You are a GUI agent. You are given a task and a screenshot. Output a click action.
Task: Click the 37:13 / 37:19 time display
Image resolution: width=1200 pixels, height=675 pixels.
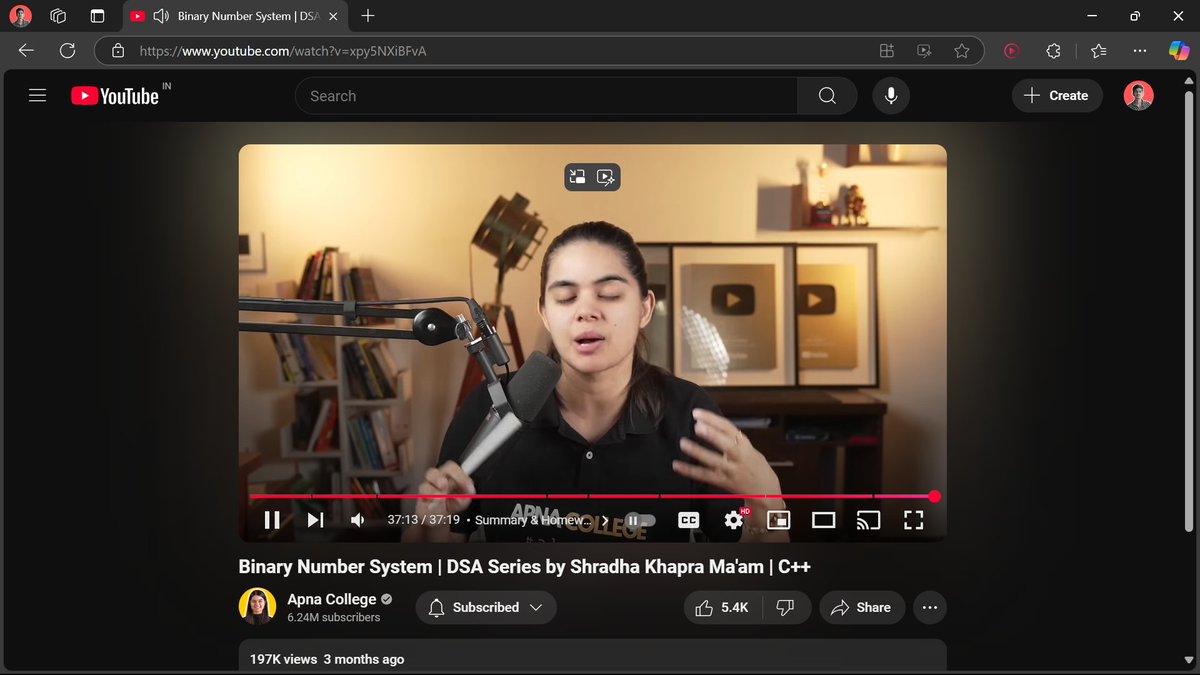pyautogui.click(x=423, y=520)
